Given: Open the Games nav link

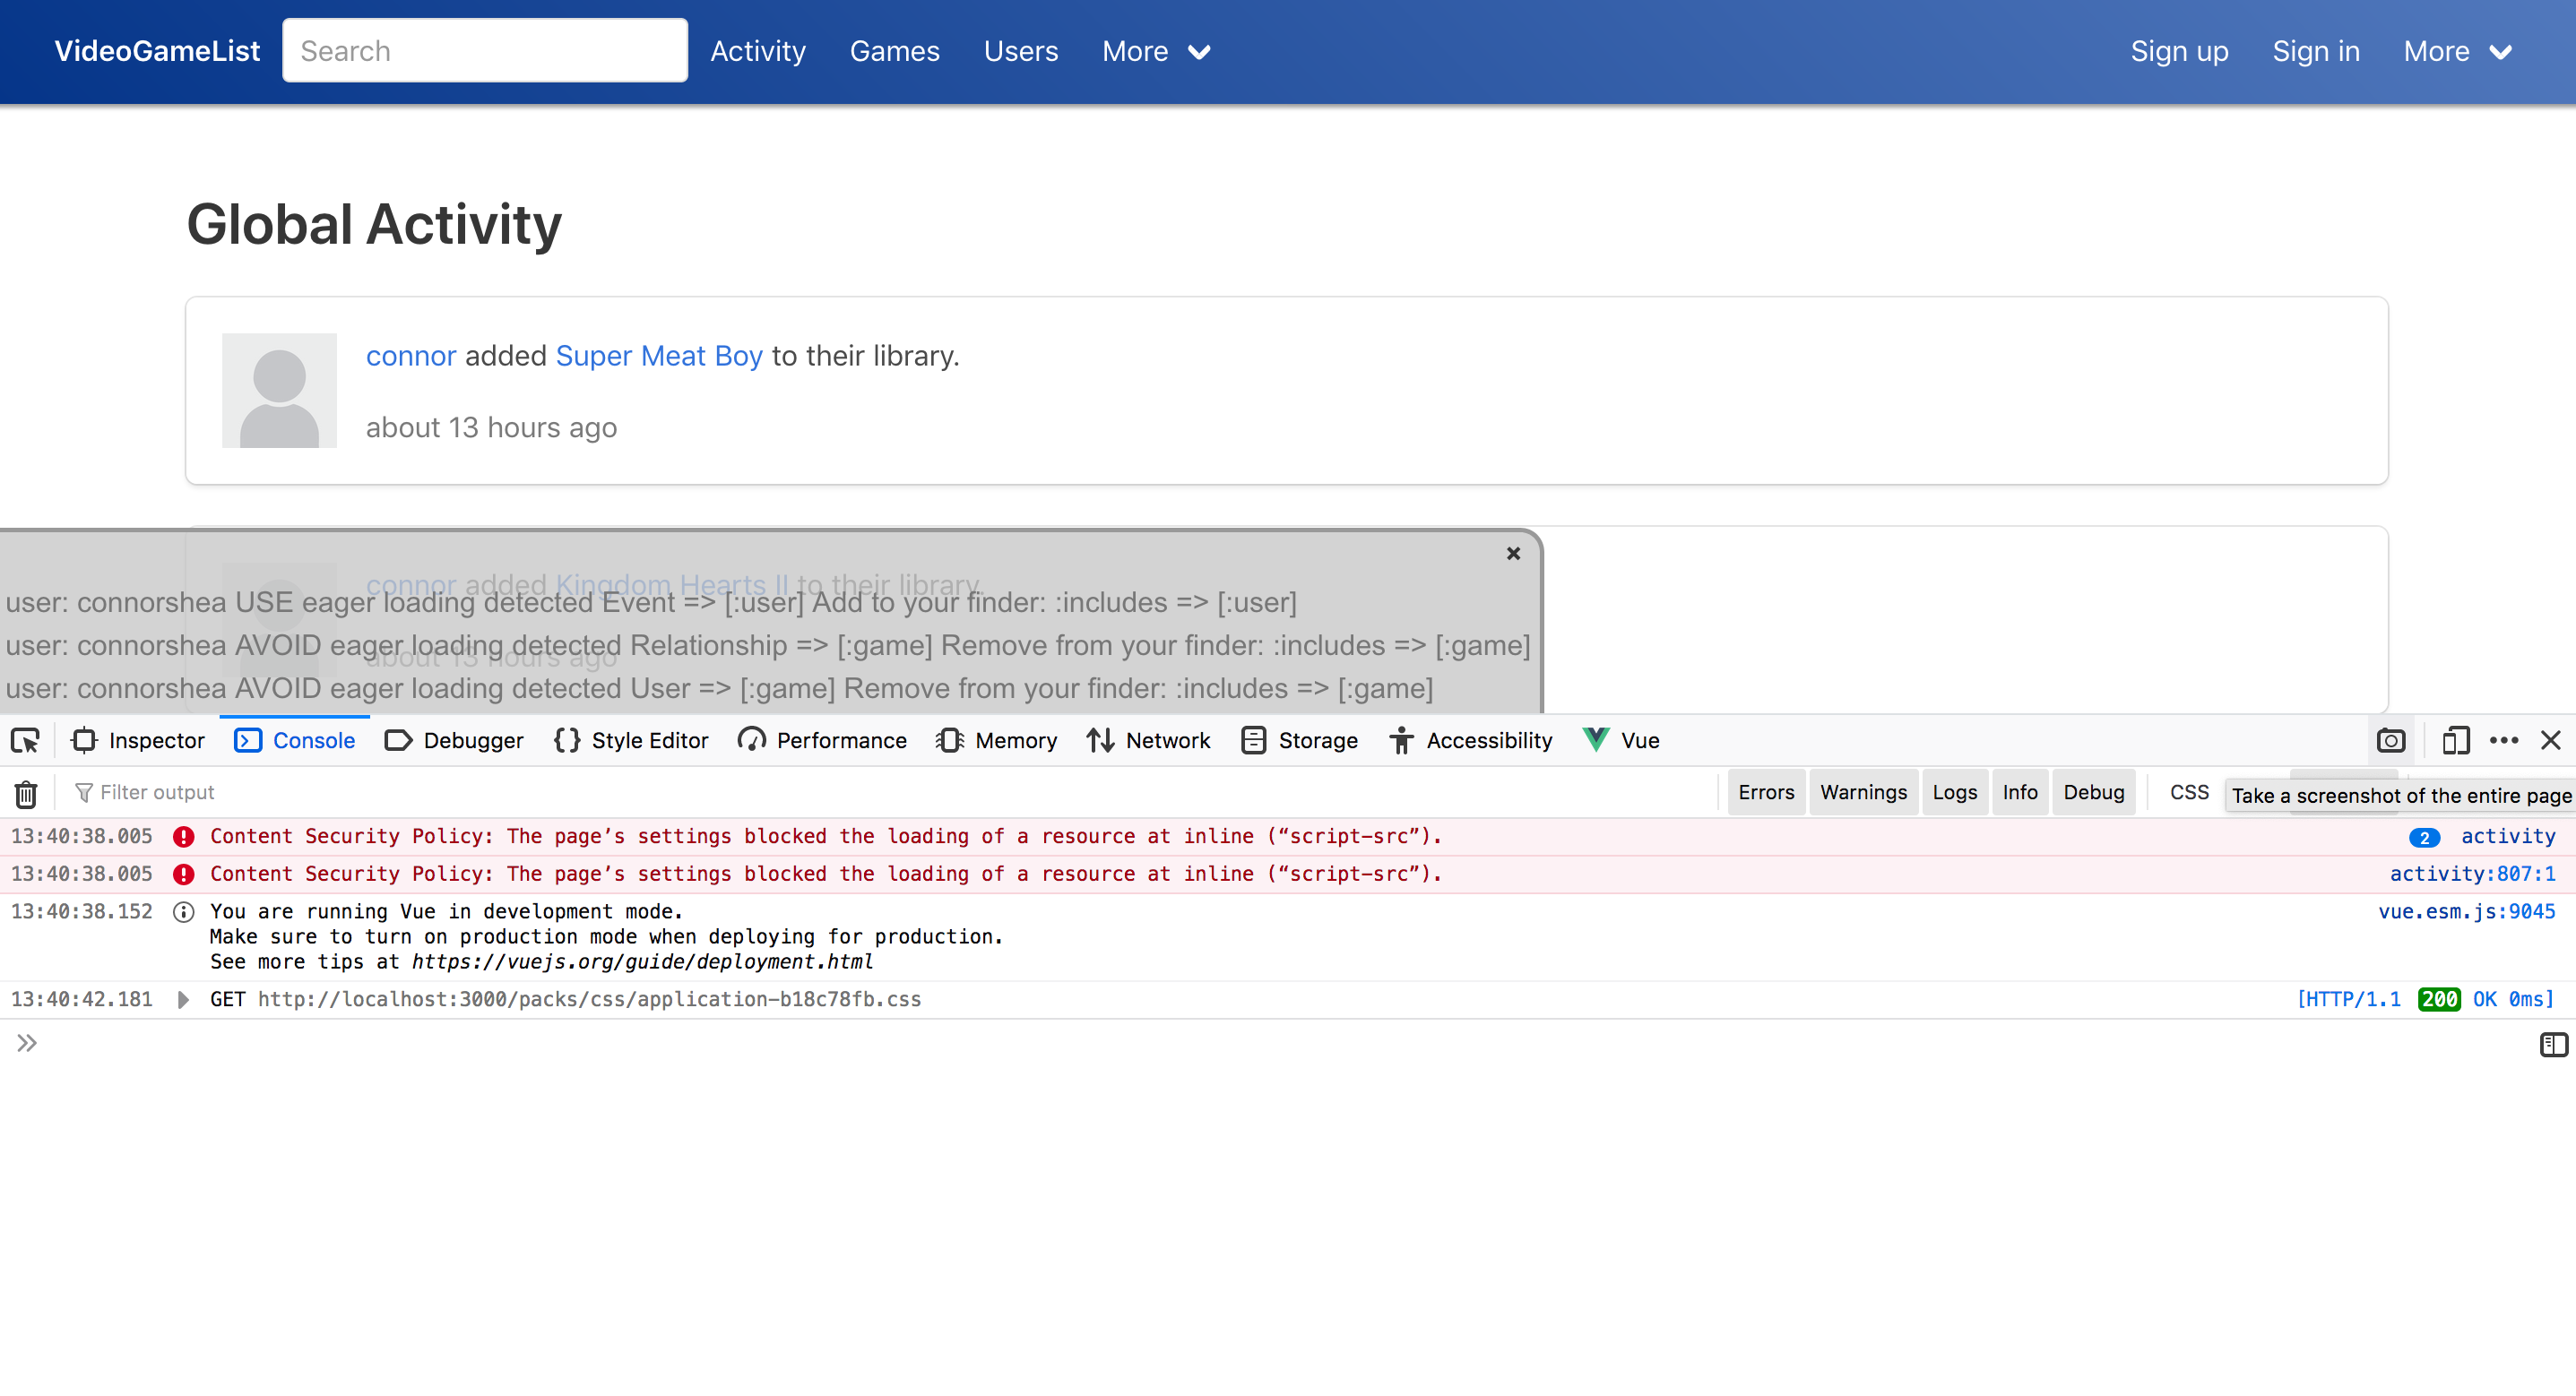Looking at the screenshot, I should click(x=894, y=51).
